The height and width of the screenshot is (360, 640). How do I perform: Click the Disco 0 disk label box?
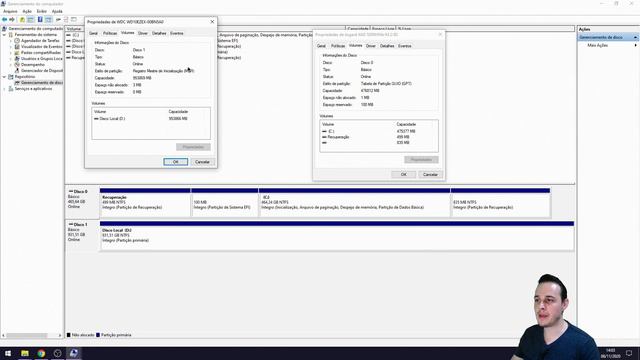click(x=82, y=202)
